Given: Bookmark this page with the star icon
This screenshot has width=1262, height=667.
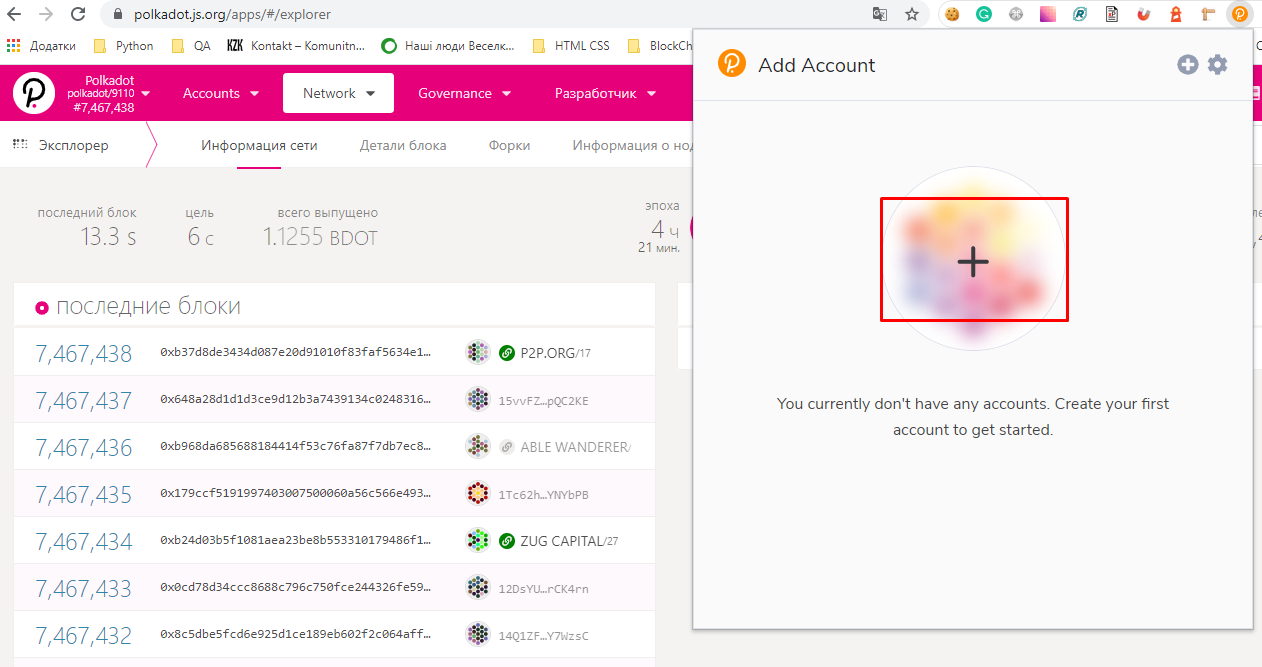Looking at the screenshot, I should tap(912, 15).
